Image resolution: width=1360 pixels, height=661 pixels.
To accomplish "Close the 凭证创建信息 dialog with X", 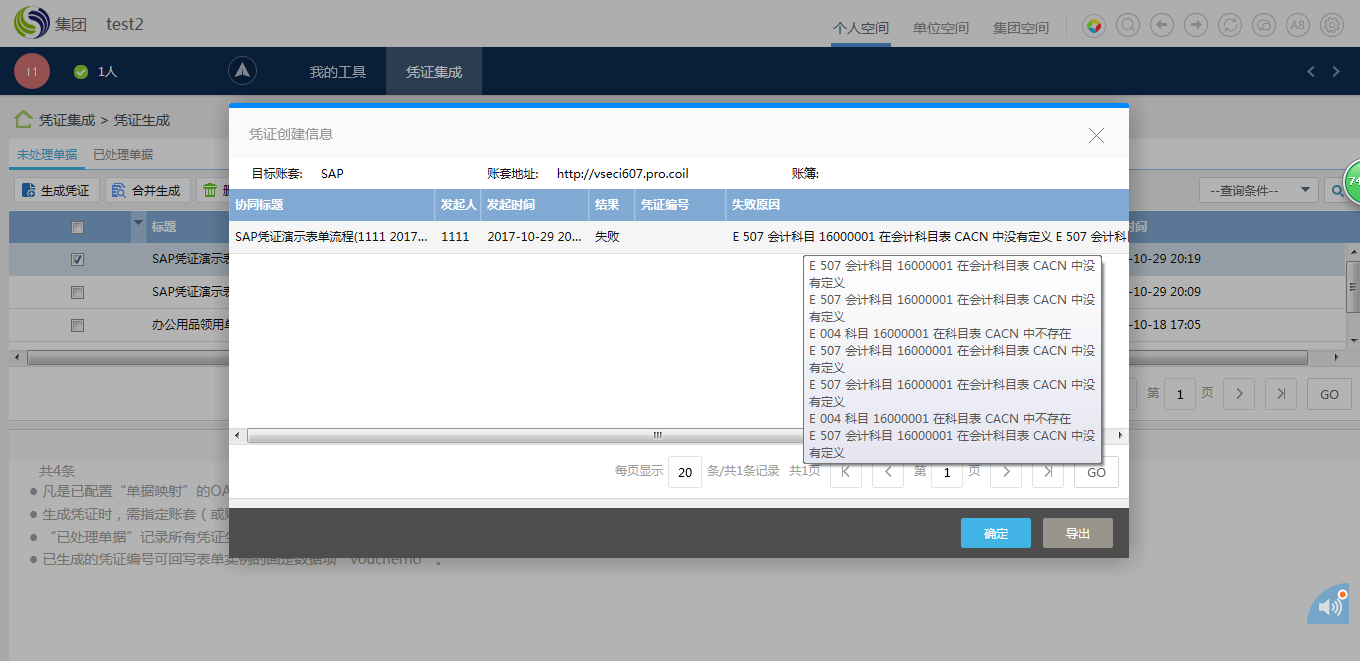I will pos(1096,135).
